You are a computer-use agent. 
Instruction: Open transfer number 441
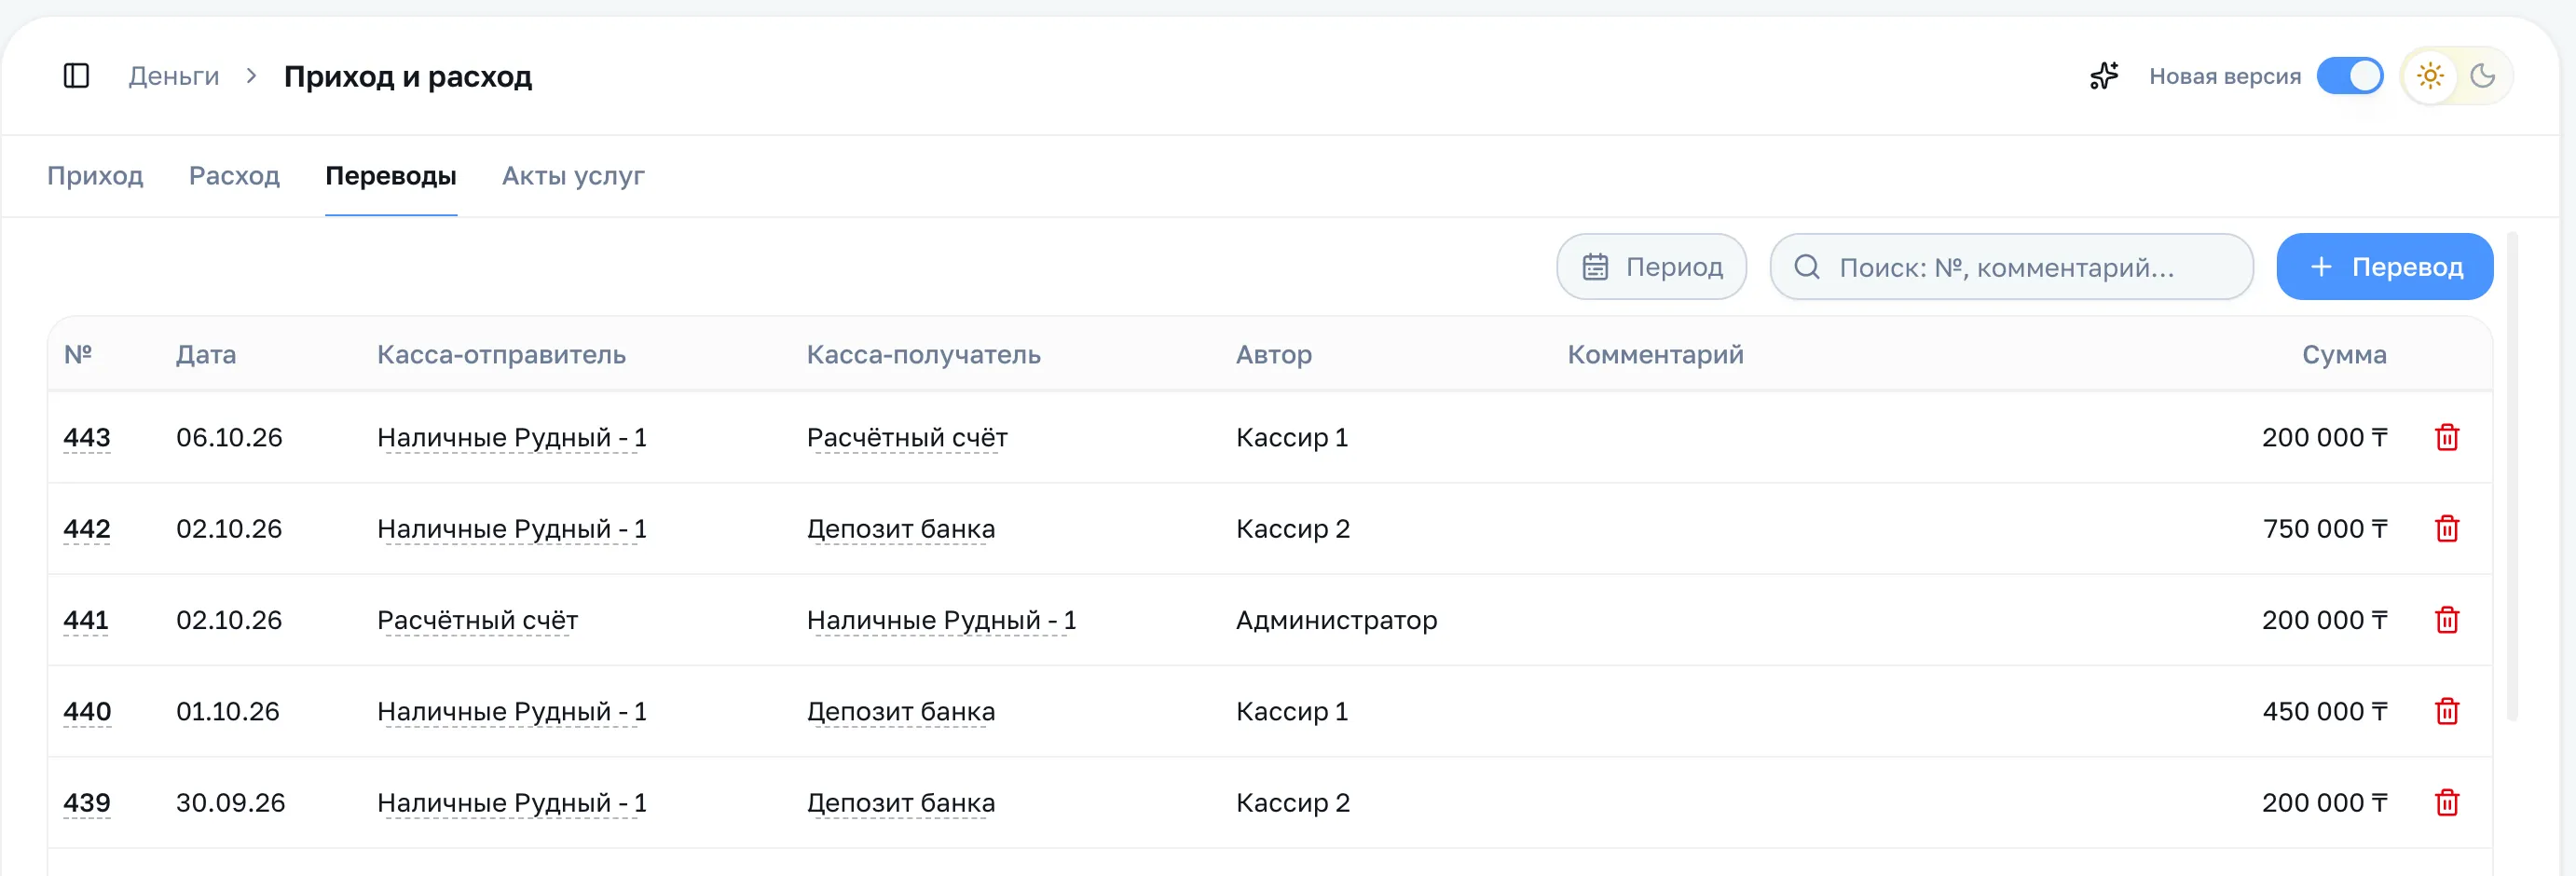coord(86,620)
